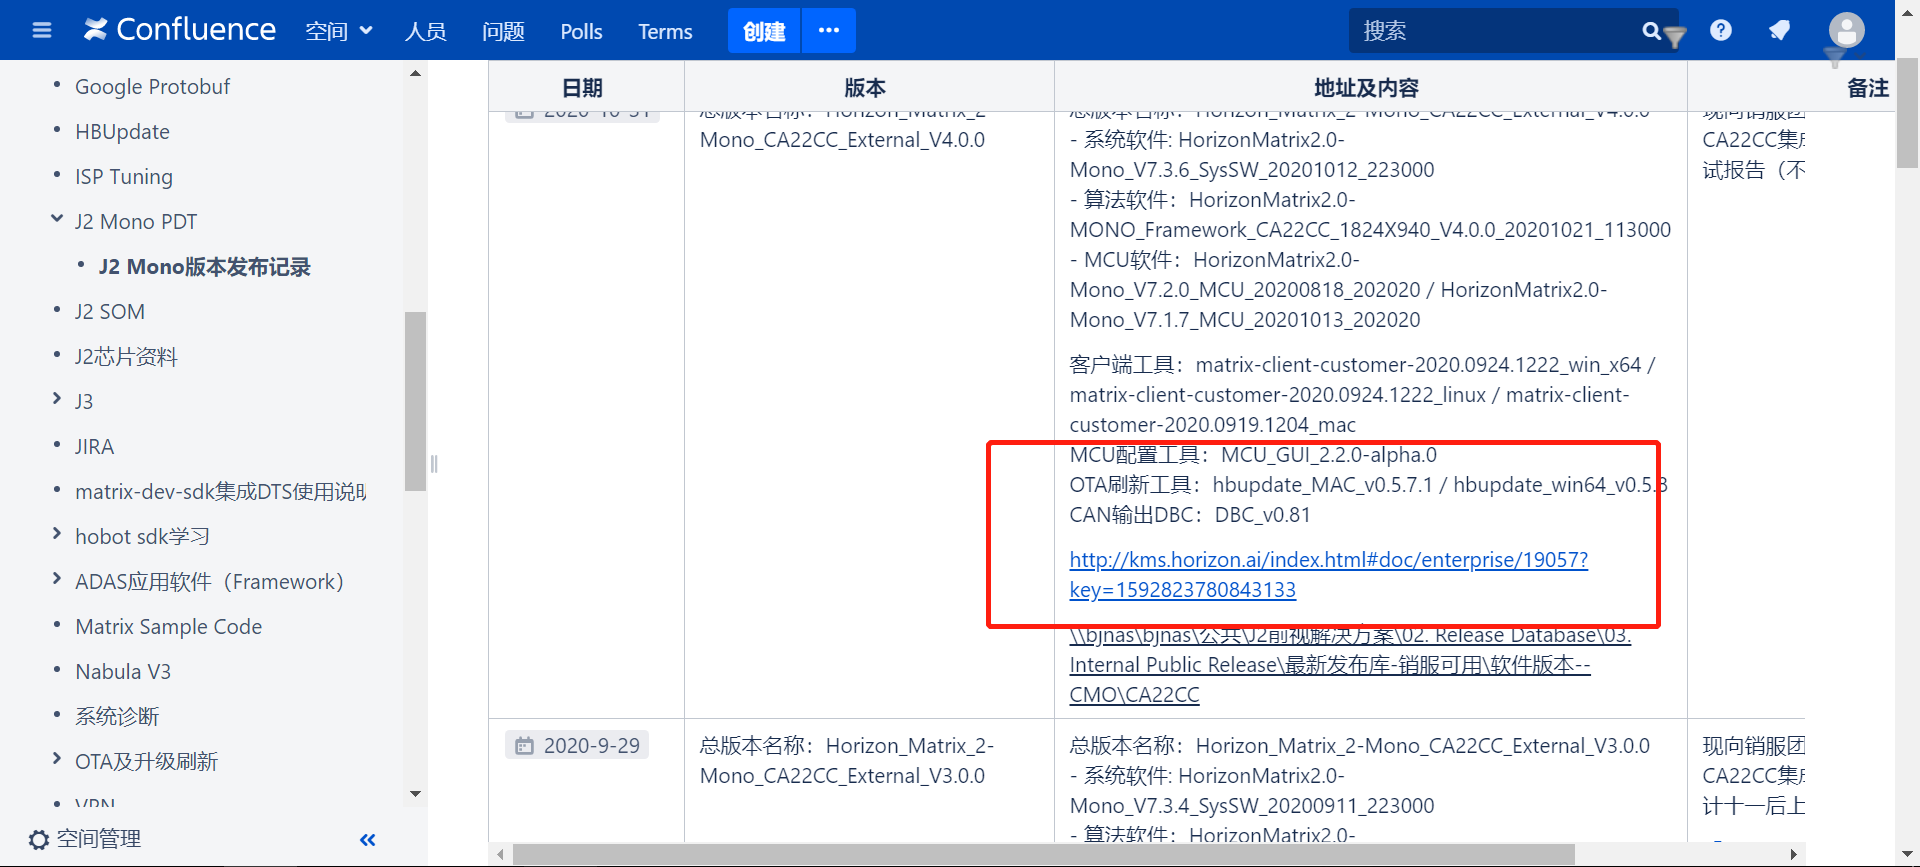1920x867 pixels.
Task: Expand the J3 tree node
Action: pyautogui.click(x=57, y=399)
